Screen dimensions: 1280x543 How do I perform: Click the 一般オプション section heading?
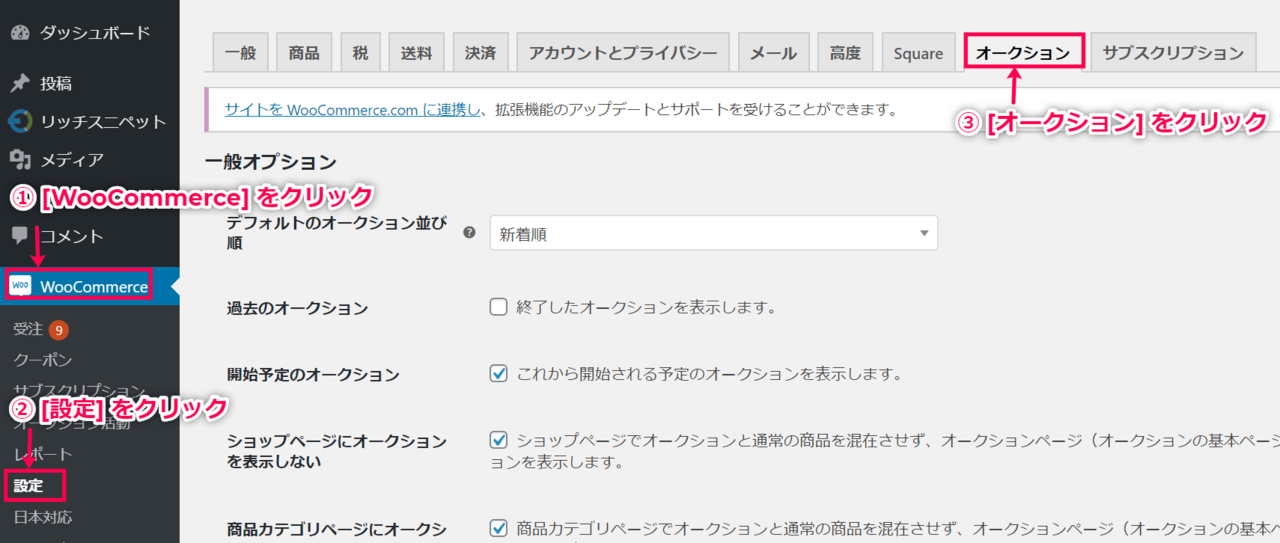pyautogui.click(x=270, y=161)
